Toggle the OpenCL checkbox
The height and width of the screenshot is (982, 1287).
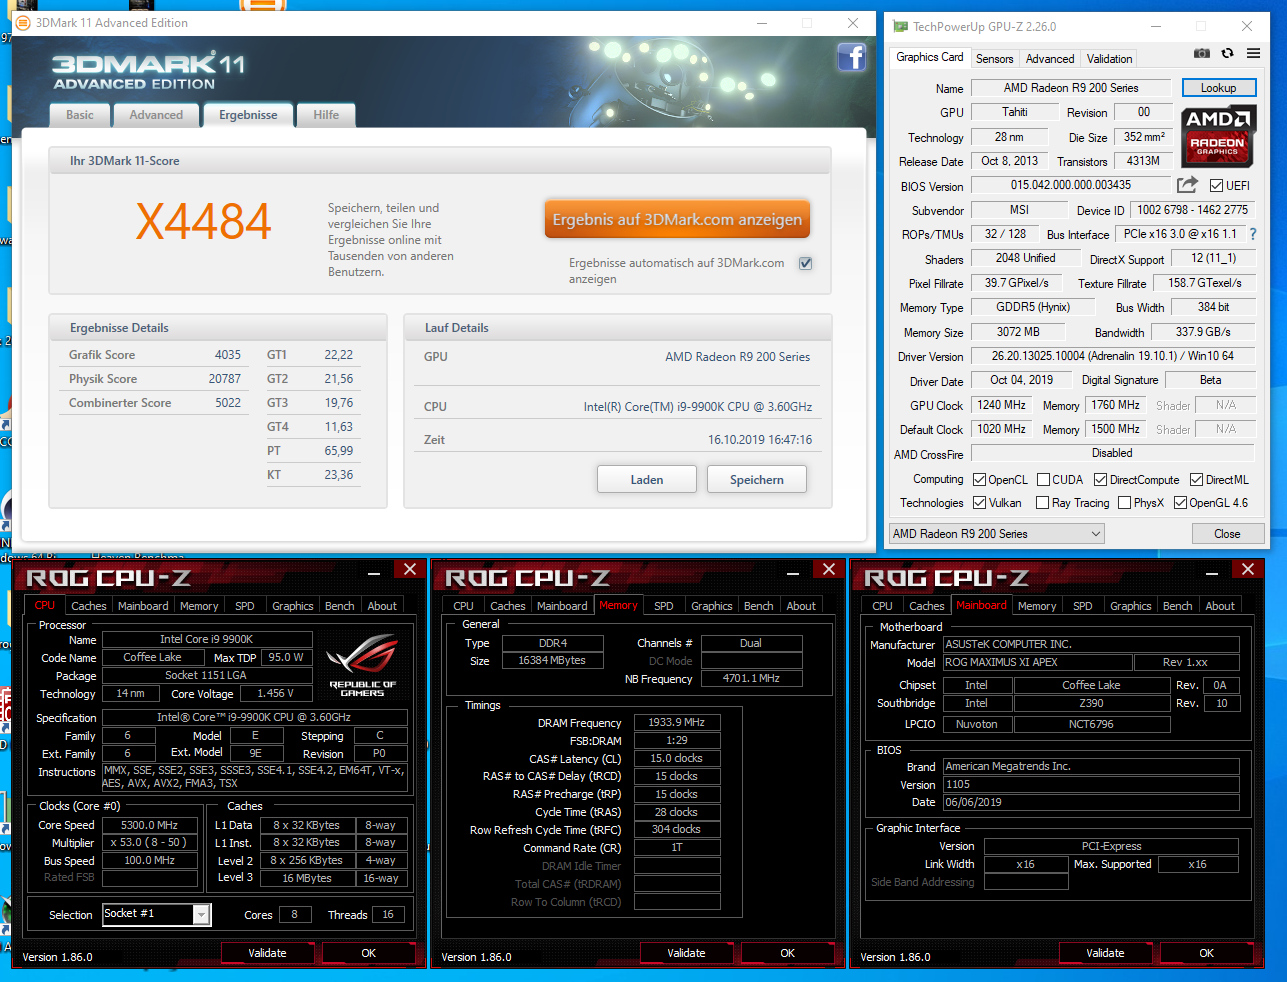click(979, 480)
